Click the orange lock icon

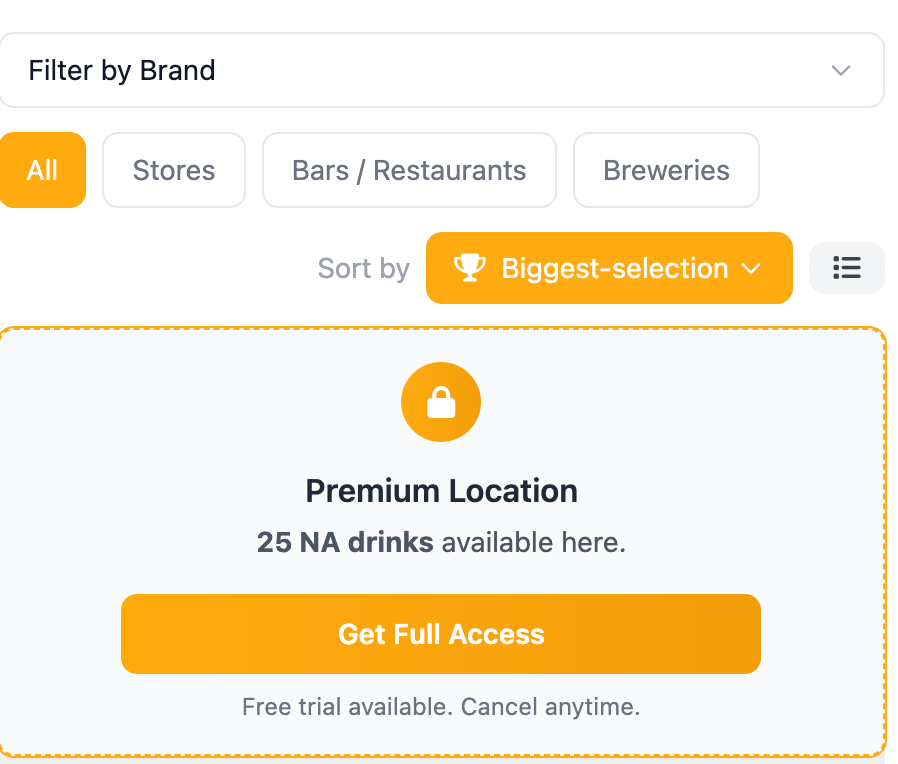pos(441,403)
